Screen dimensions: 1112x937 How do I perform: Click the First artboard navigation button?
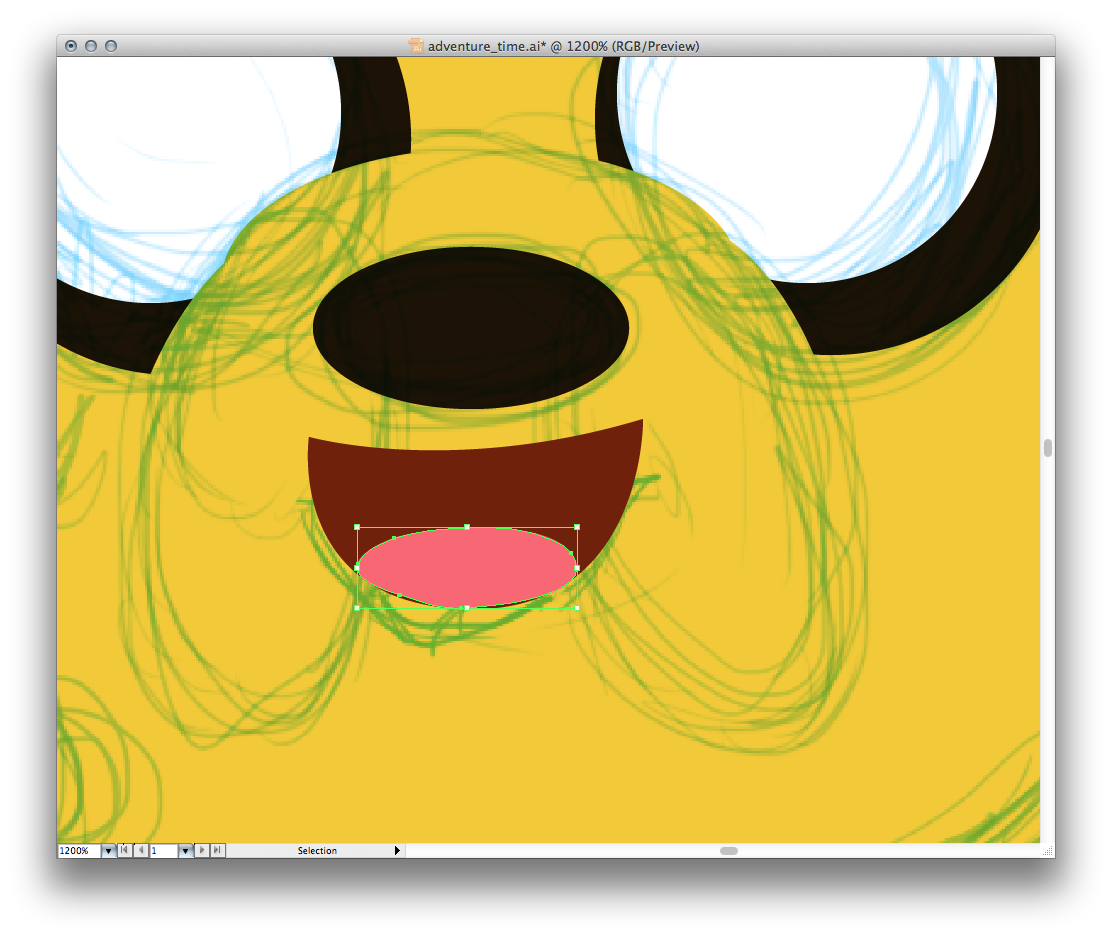pos(124,850)
